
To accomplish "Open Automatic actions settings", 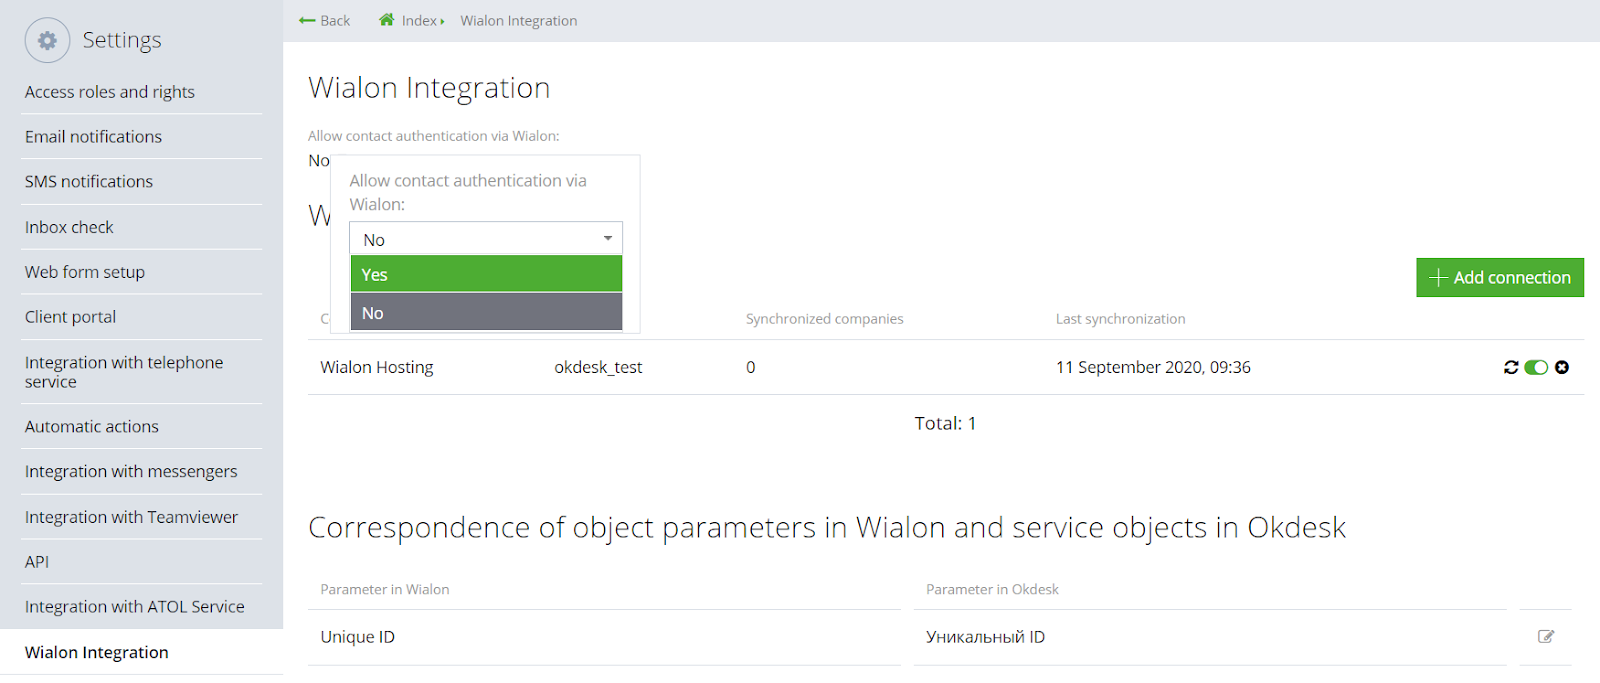I will tap(92, 426).
